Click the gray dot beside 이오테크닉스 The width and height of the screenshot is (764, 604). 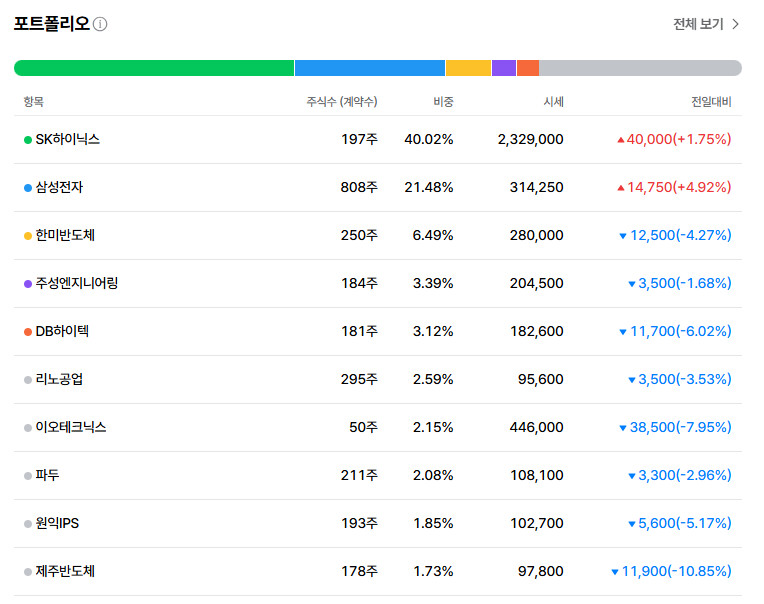click(28, 428)
